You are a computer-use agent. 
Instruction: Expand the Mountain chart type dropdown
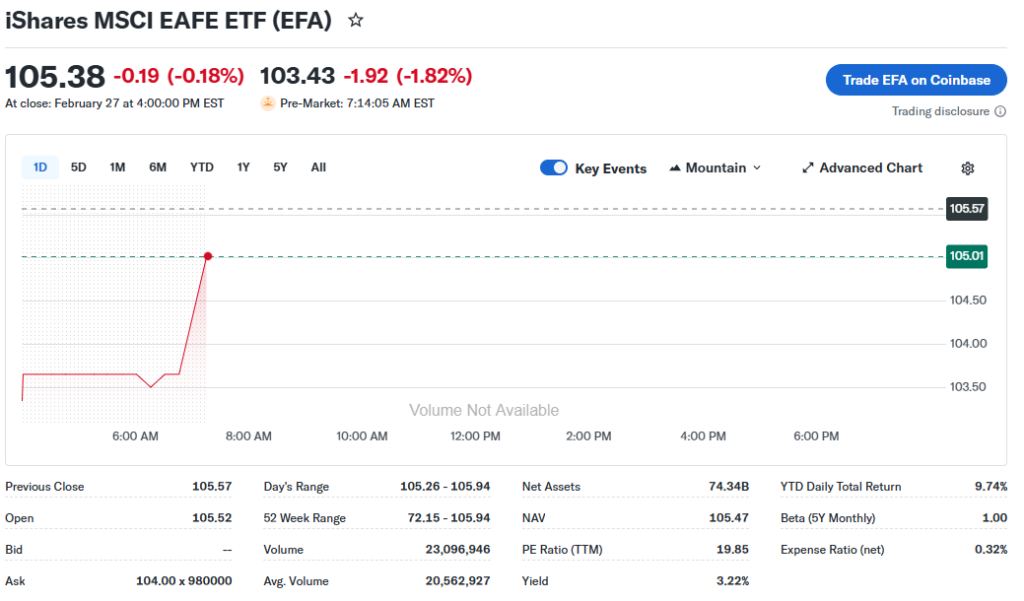tap(756, 168)
